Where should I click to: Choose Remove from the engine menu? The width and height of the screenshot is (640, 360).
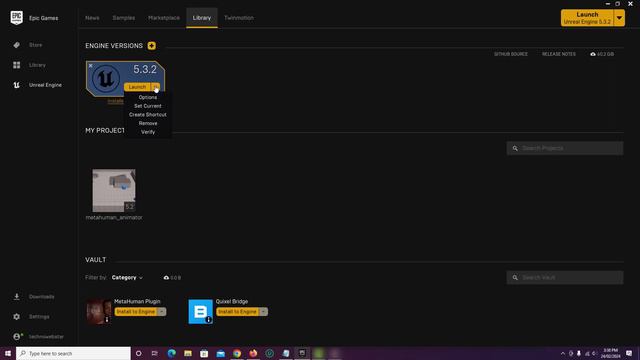pos(148,123)
